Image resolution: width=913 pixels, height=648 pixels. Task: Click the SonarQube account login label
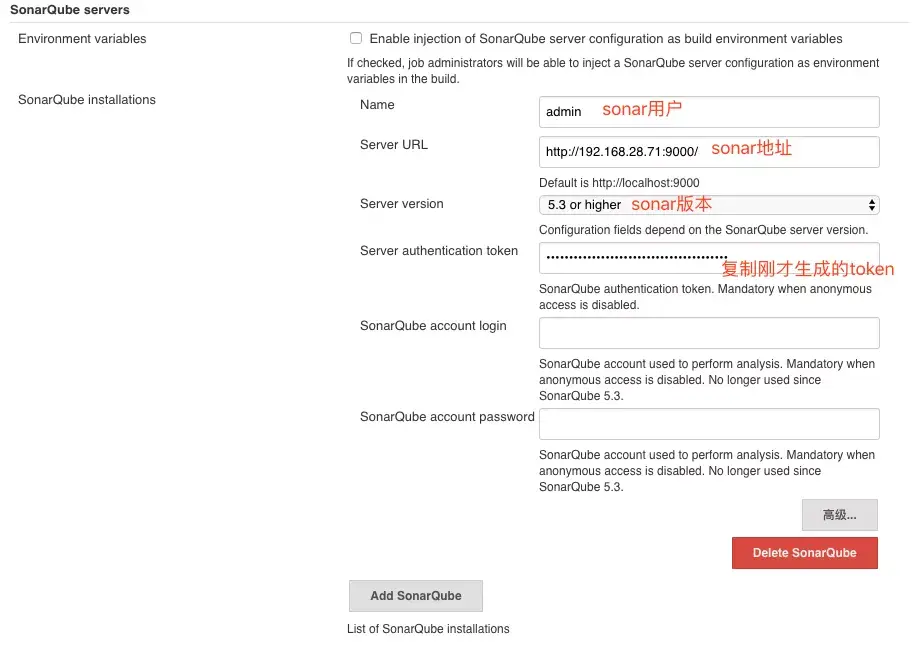tap(433, 326)
